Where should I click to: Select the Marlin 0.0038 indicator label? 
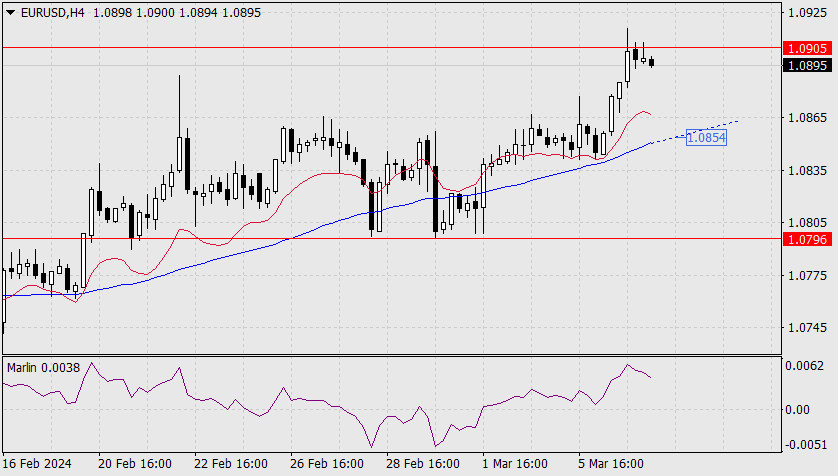tap(43, 368)
